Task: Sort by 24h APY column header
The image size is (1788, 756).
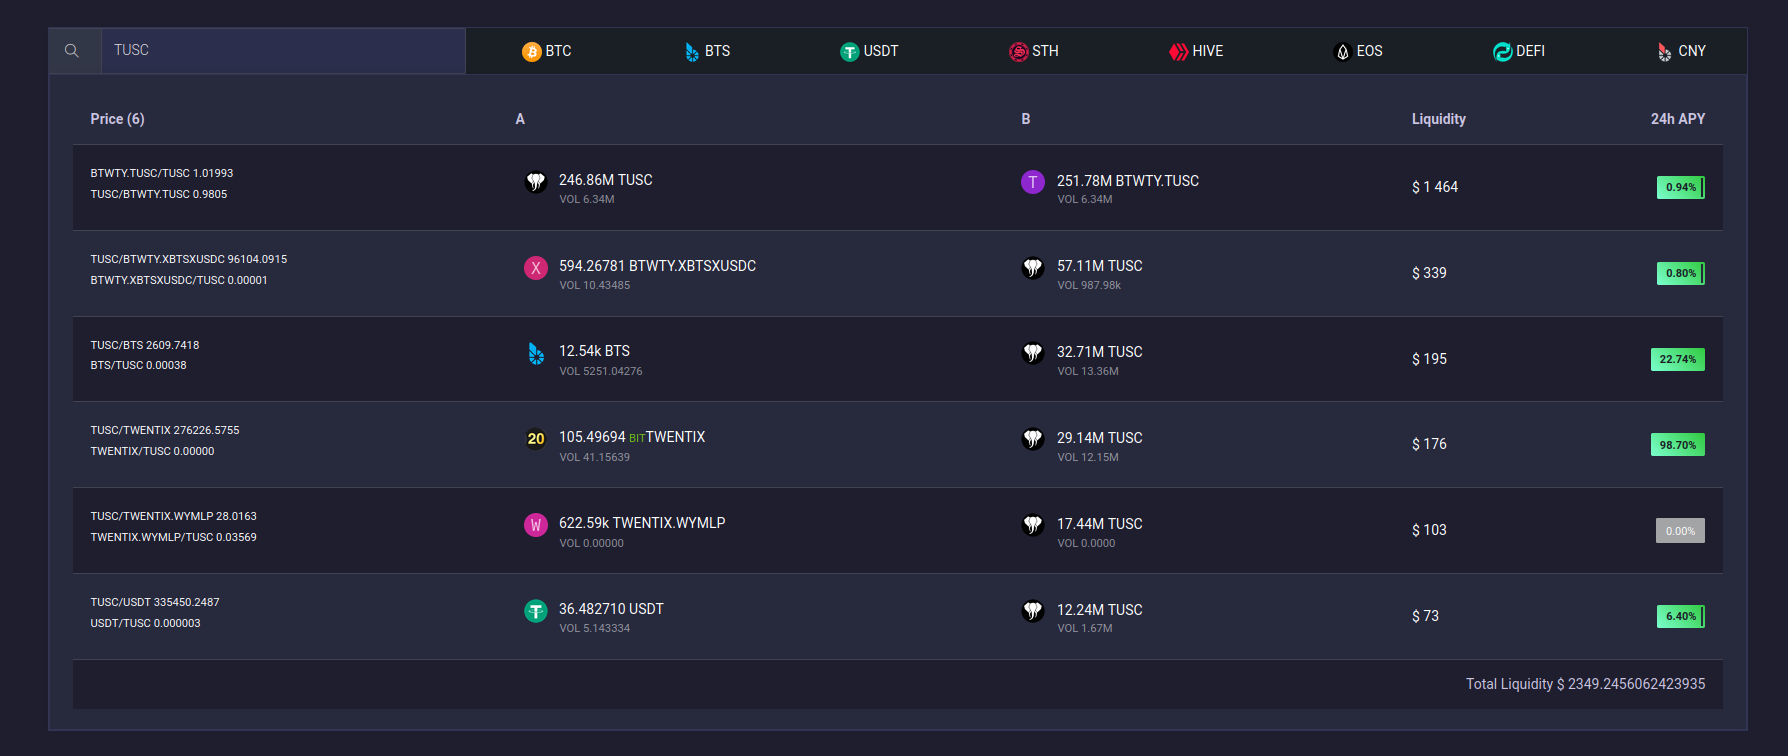Action: pyautogui.click(x=1678, y=119)
